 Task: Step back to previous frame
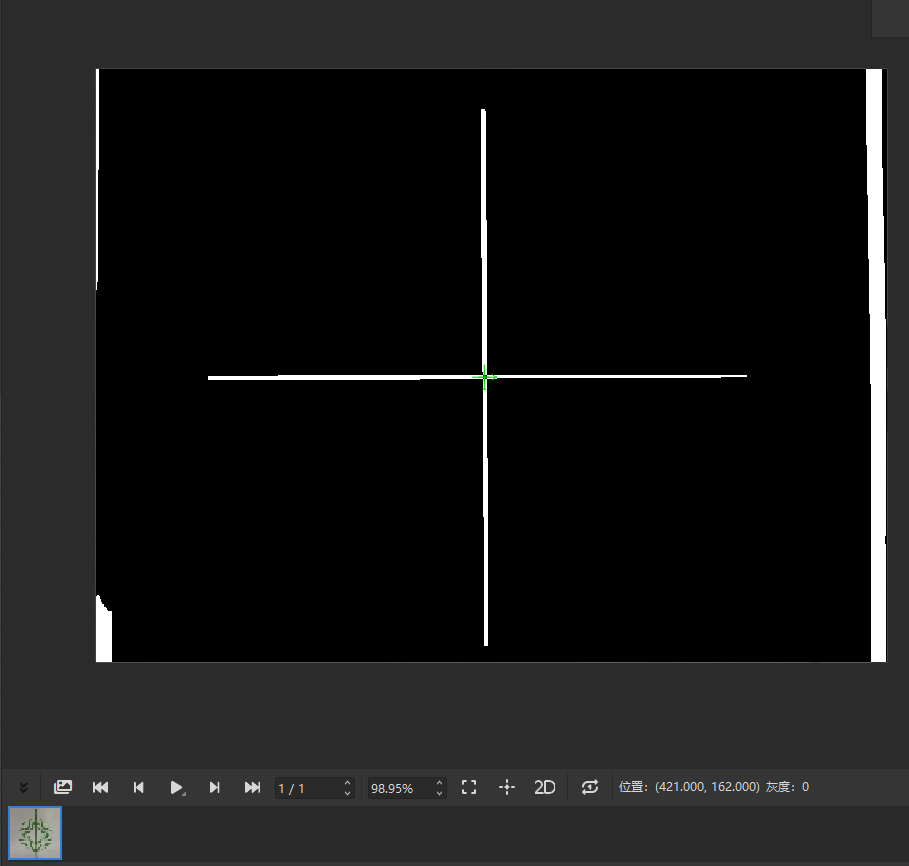139,788
